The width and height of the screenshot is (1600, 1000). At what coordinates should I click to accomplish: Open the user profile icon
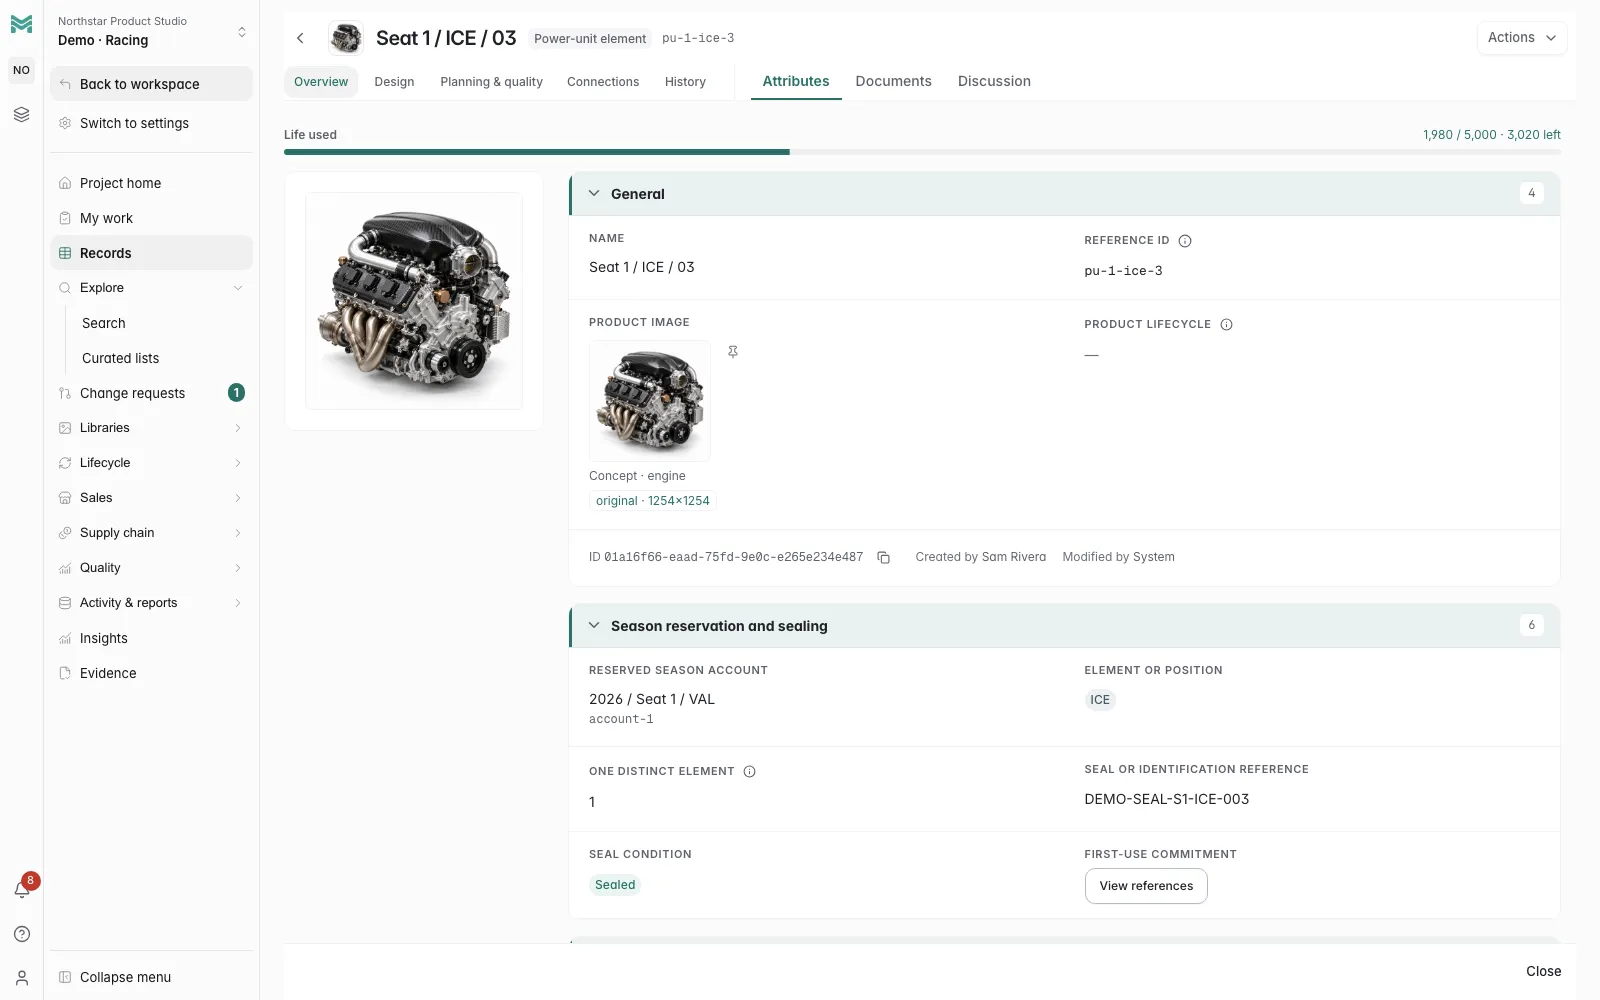[x=22, y=978]
